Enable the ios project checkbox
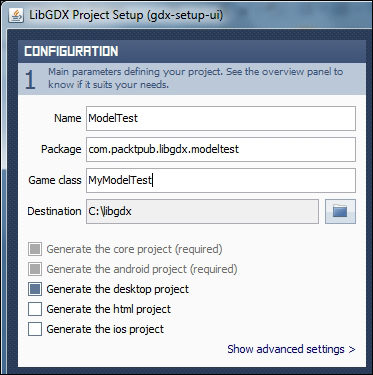 35,329
